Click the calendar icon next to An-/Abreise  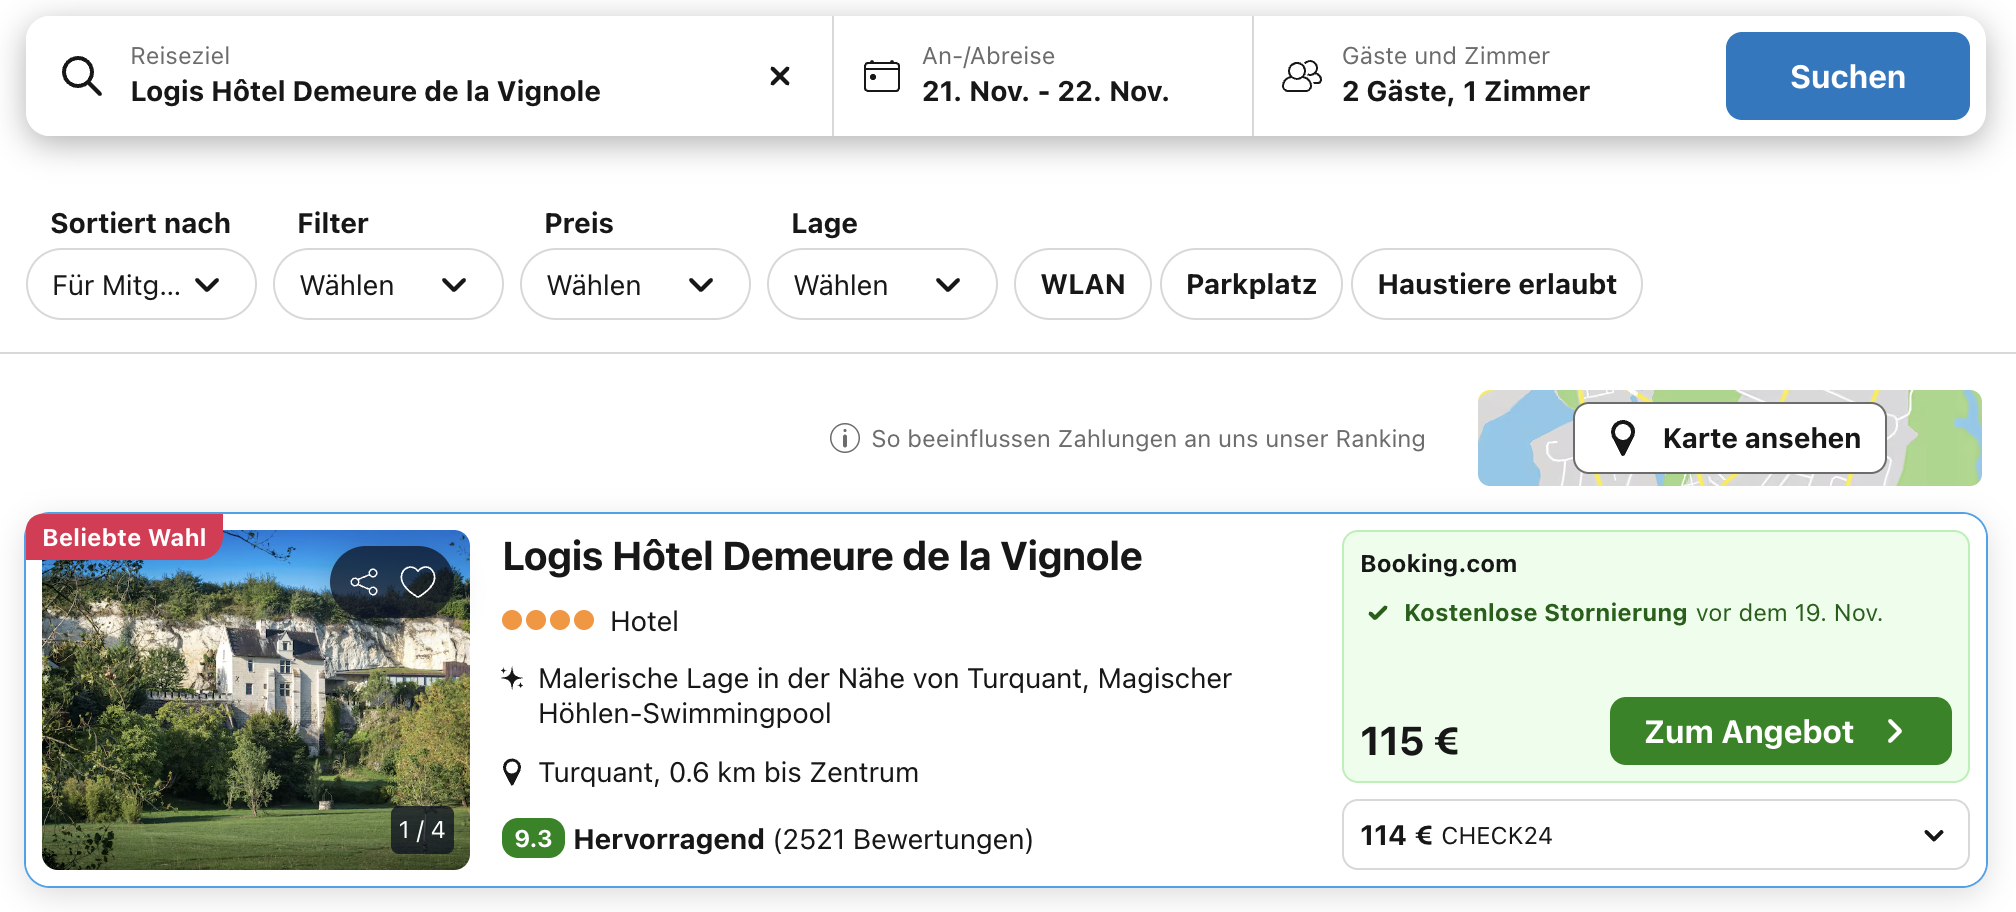(881, 75)
